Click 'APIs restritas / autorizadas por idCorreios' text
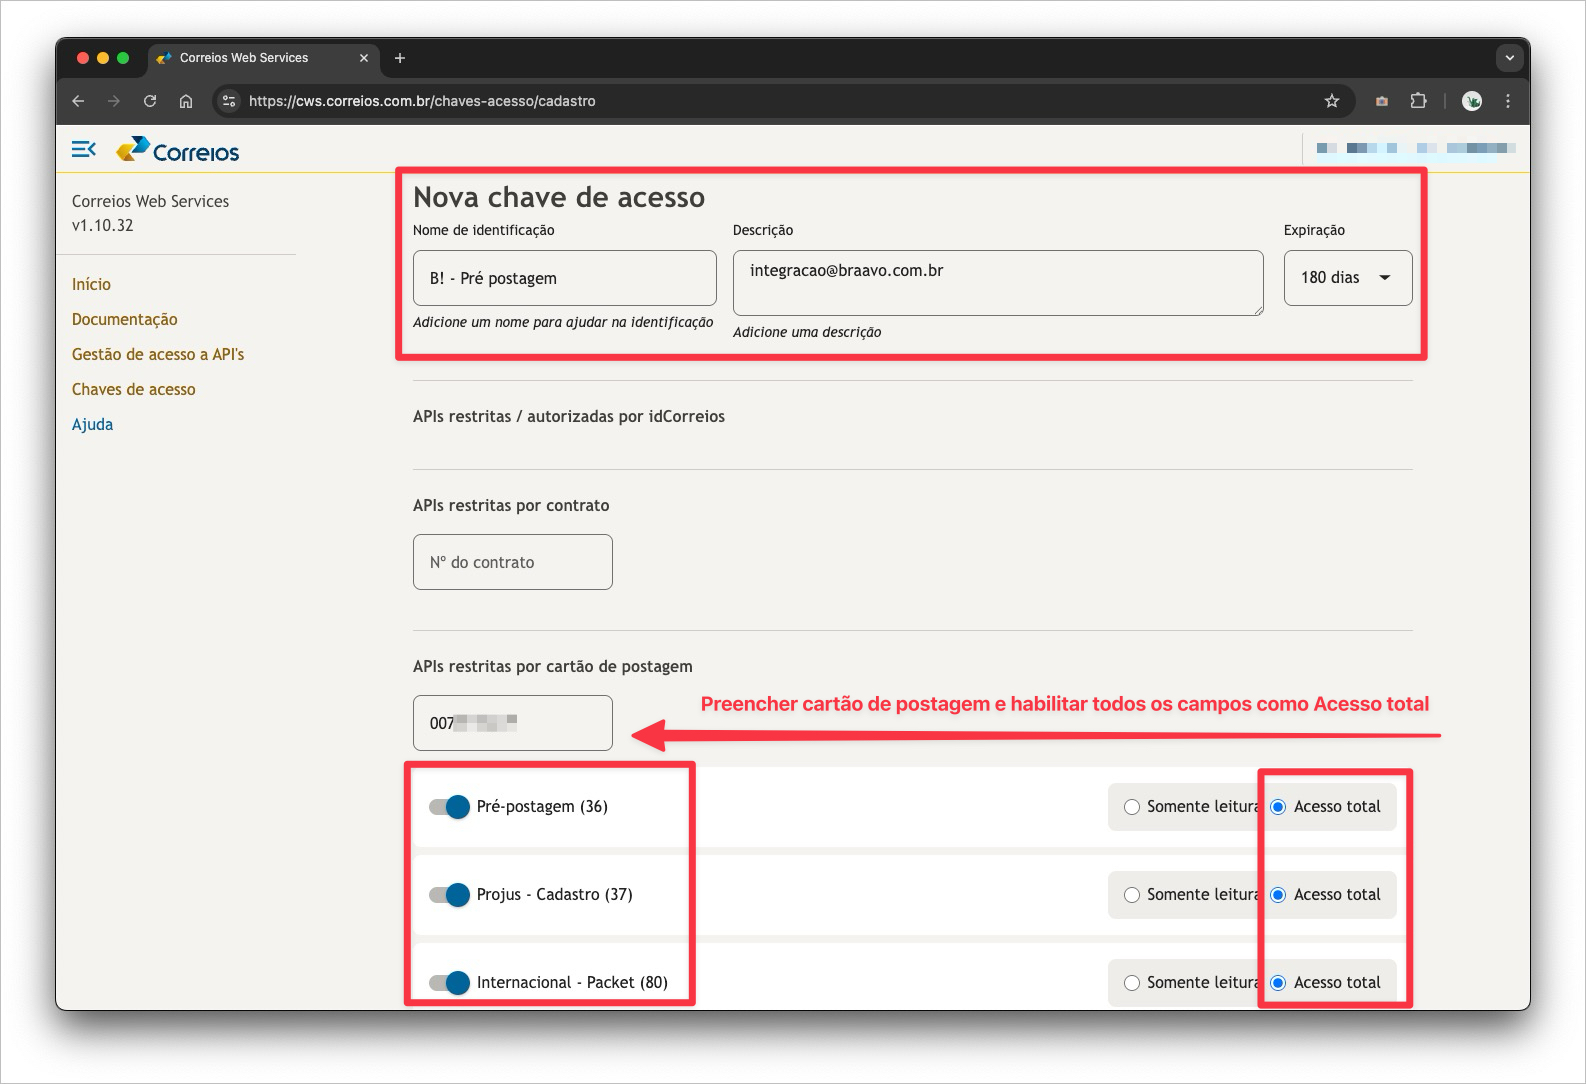 569,417
